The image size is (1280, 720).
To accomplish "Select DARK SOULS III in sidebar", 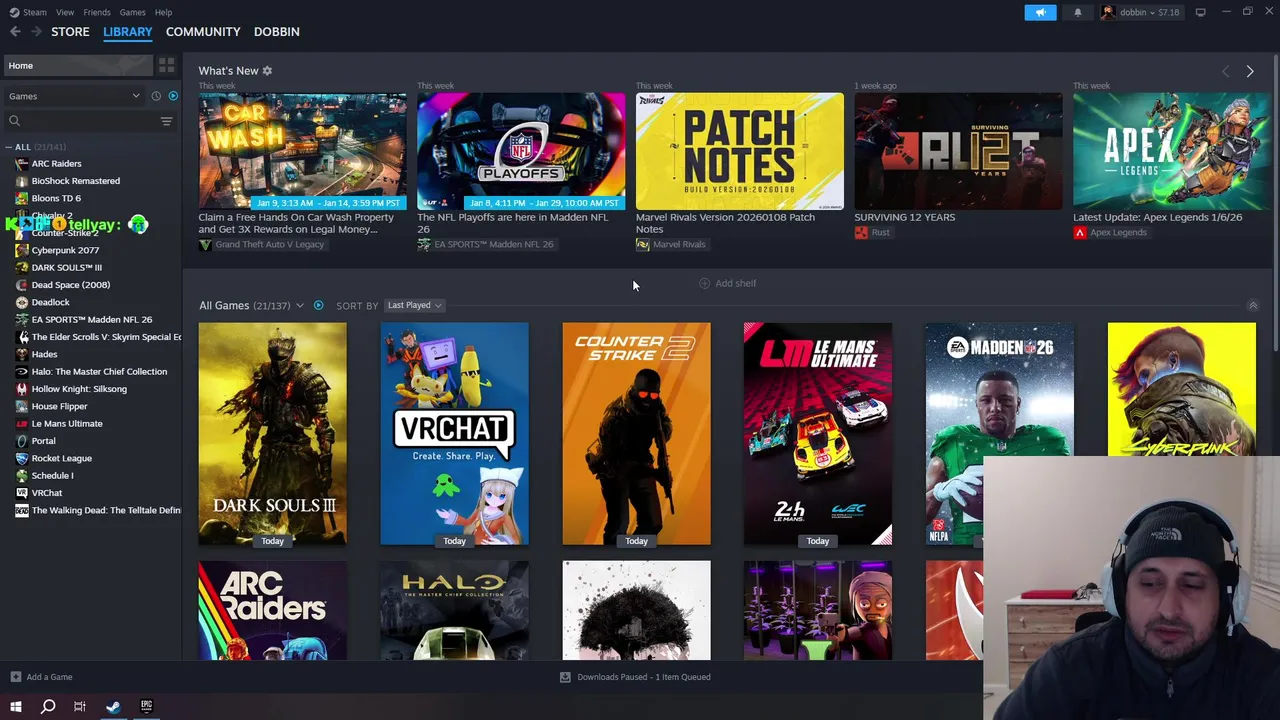I will [66, 267].
